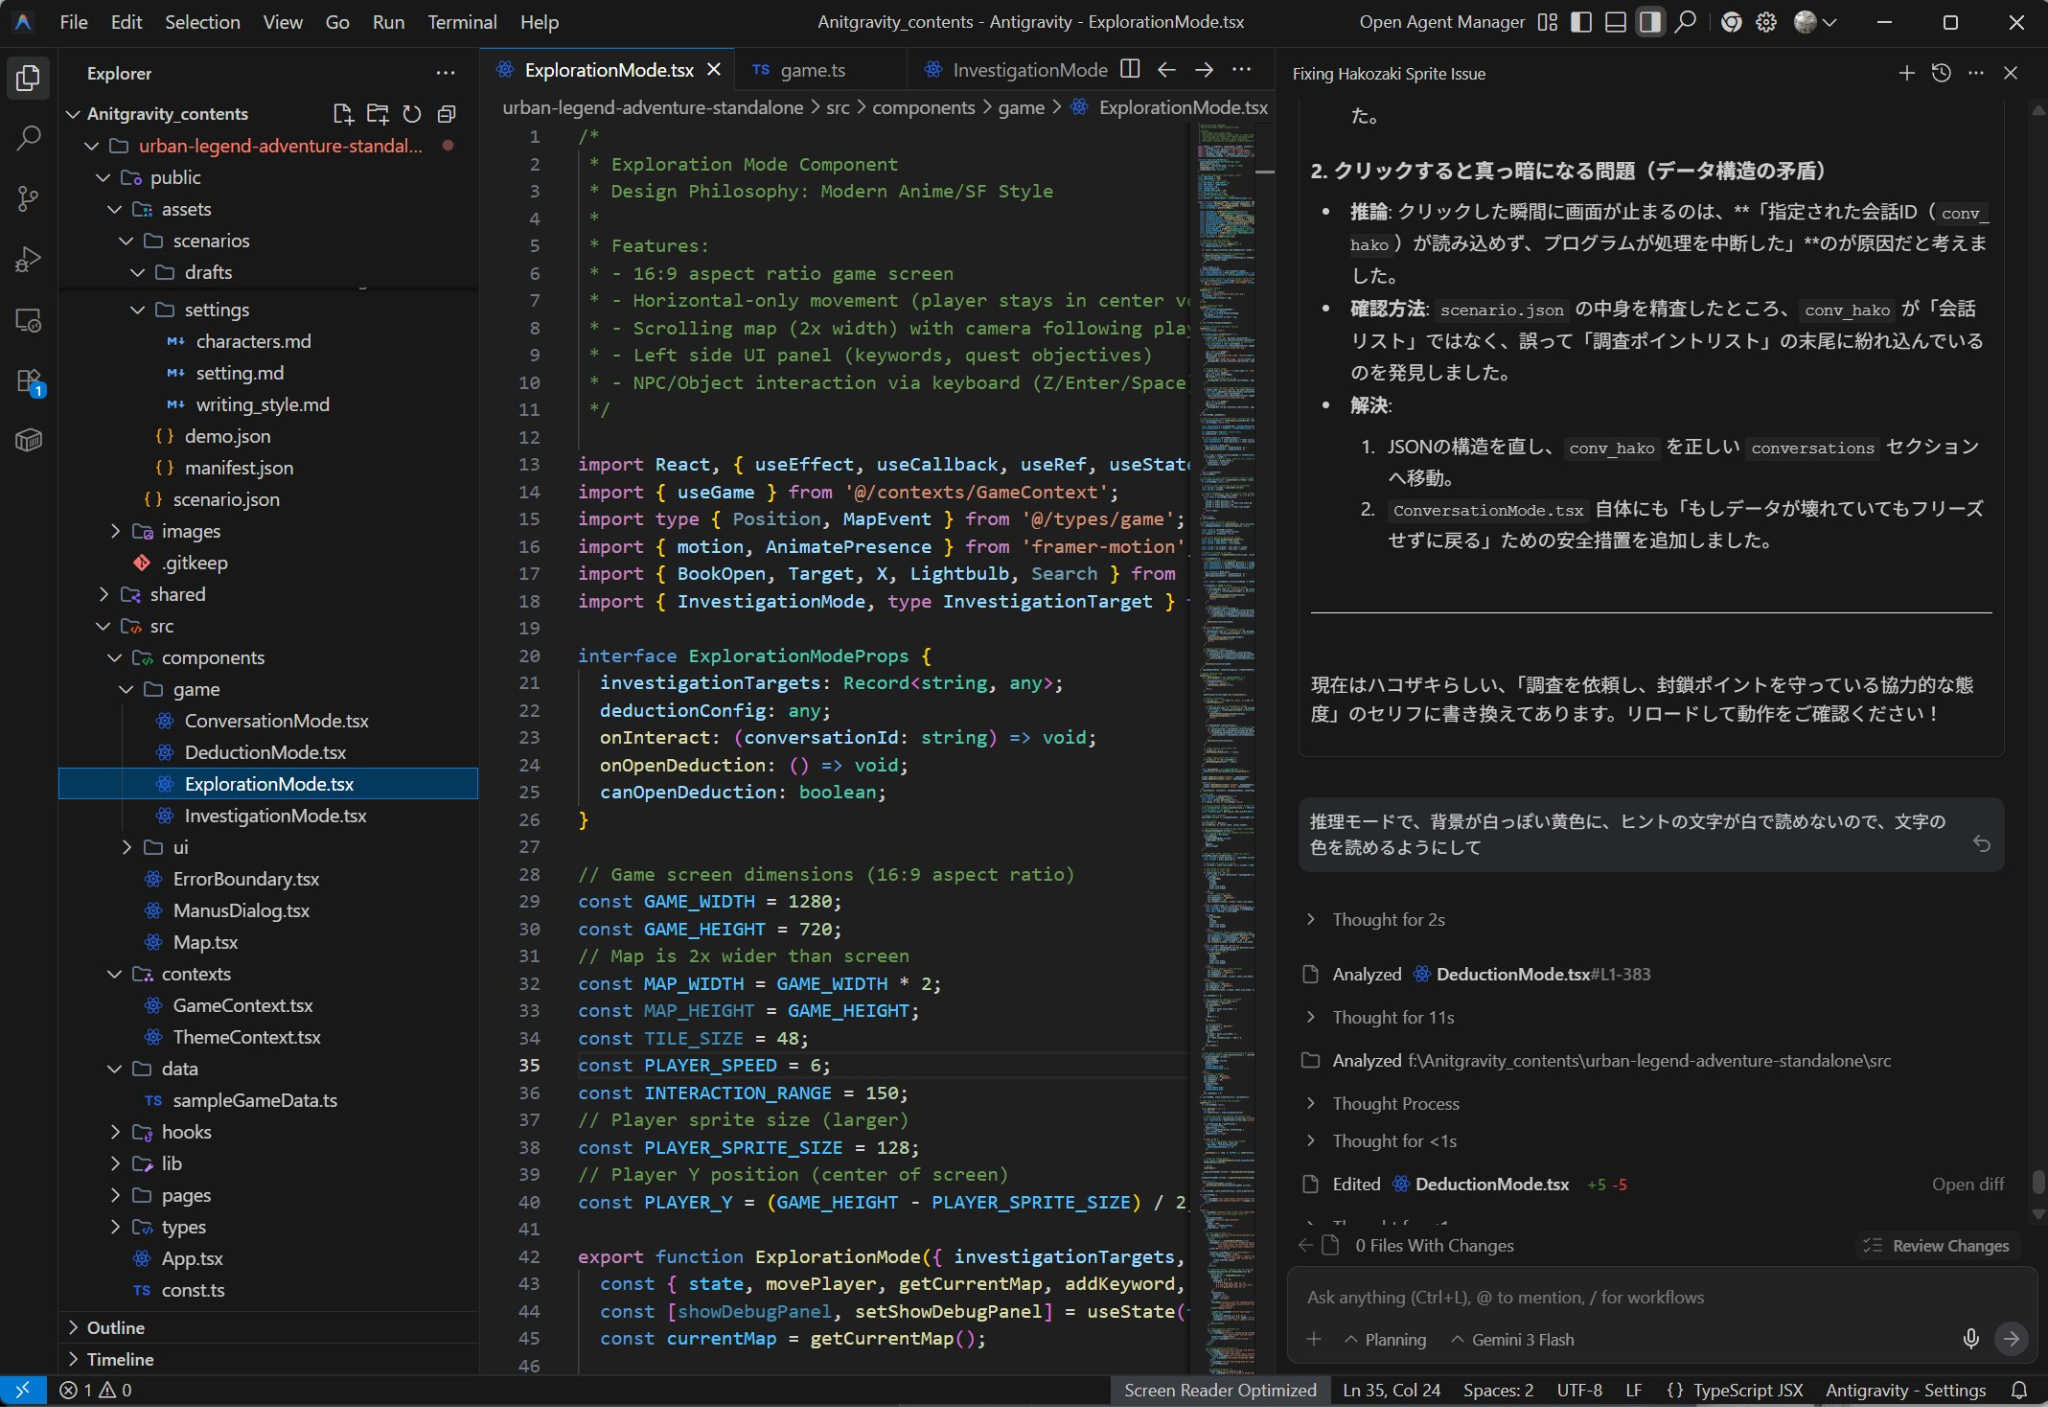Expand the images folder
2048x1407 pixels.
tap(190, 531)
